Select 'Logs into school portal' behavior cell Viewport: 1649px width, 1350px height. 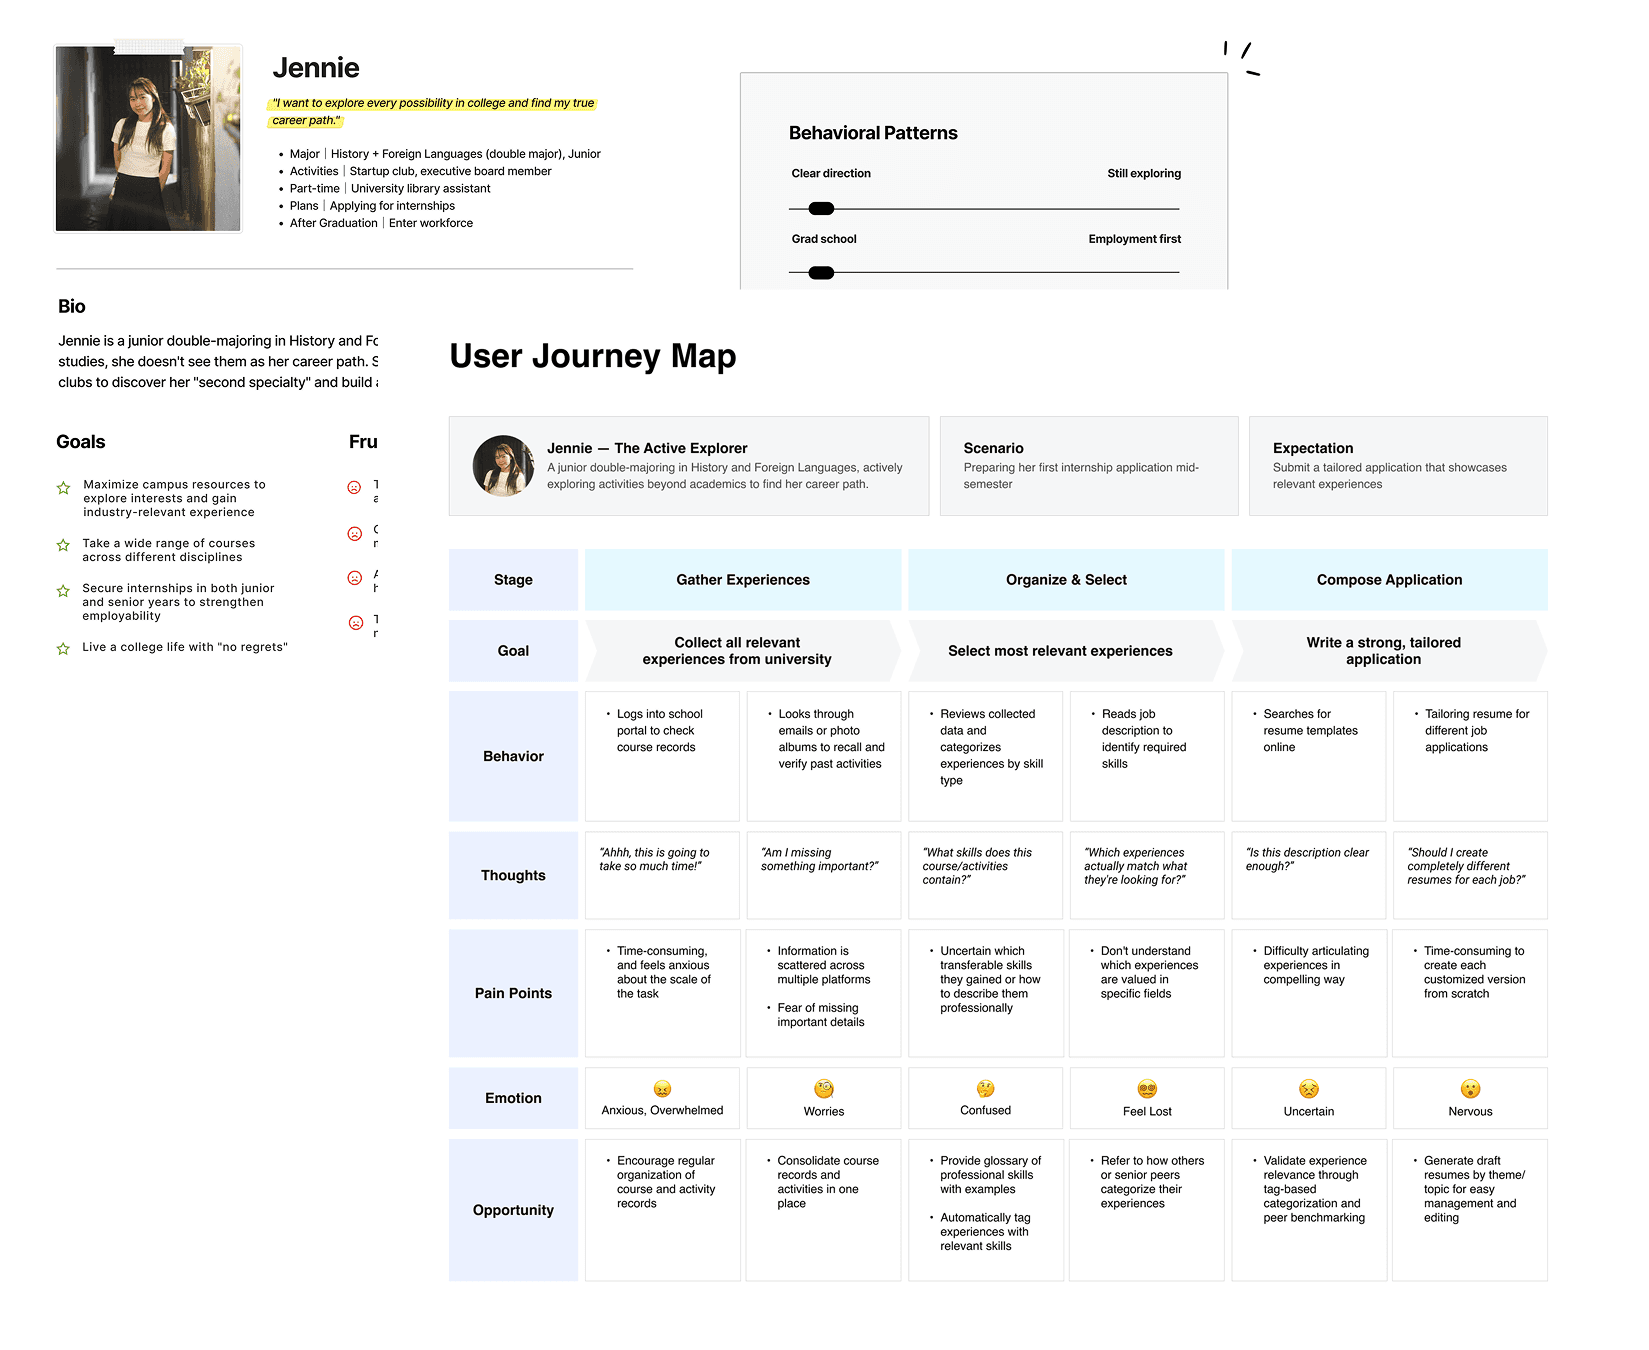(x=662, y=756)
